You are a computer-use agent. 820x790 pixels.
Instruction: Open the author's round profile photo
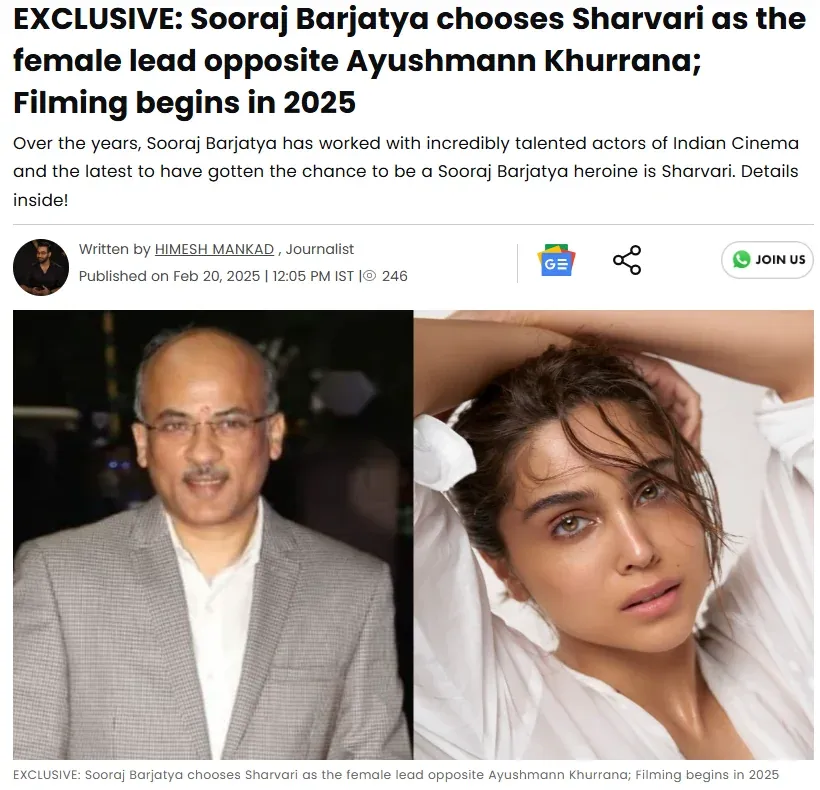pyautogui.click(x=41, y=267)
